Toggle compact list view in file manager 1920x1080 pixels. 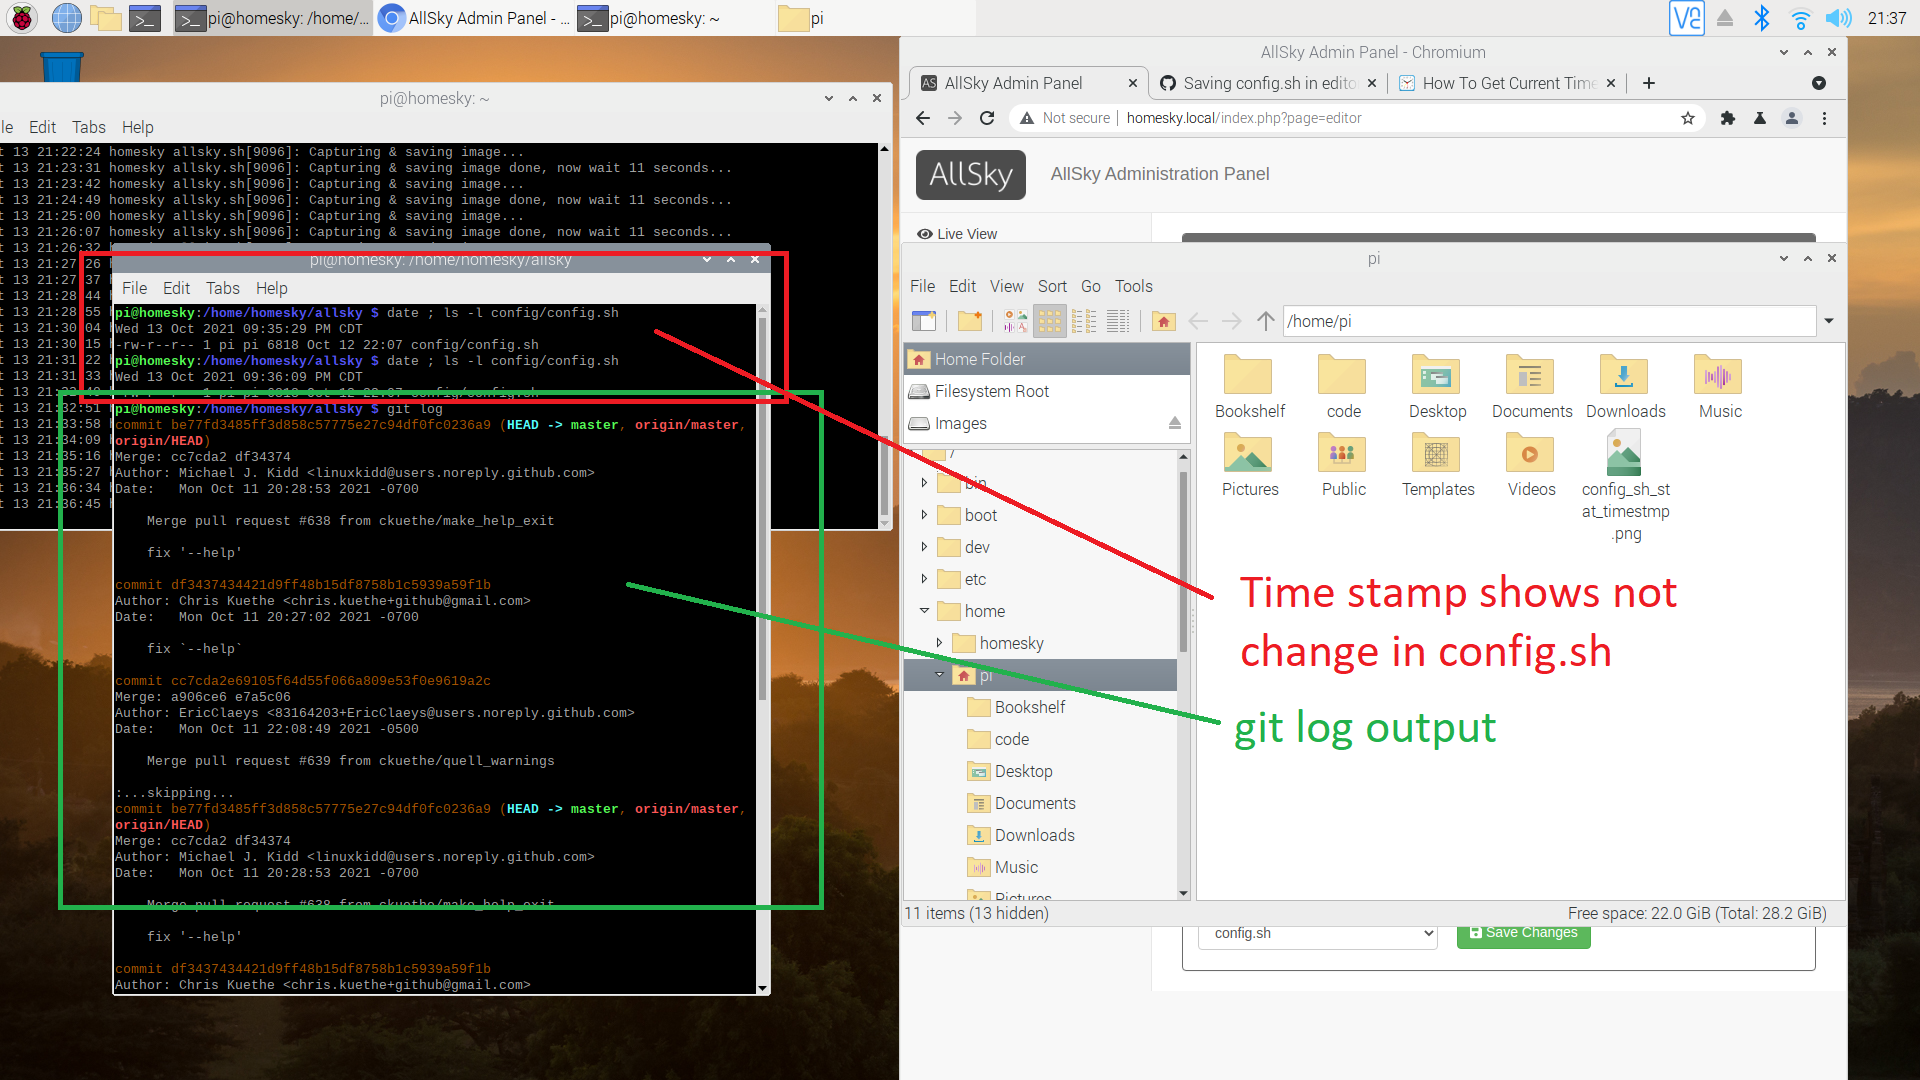coord(1084,321)
